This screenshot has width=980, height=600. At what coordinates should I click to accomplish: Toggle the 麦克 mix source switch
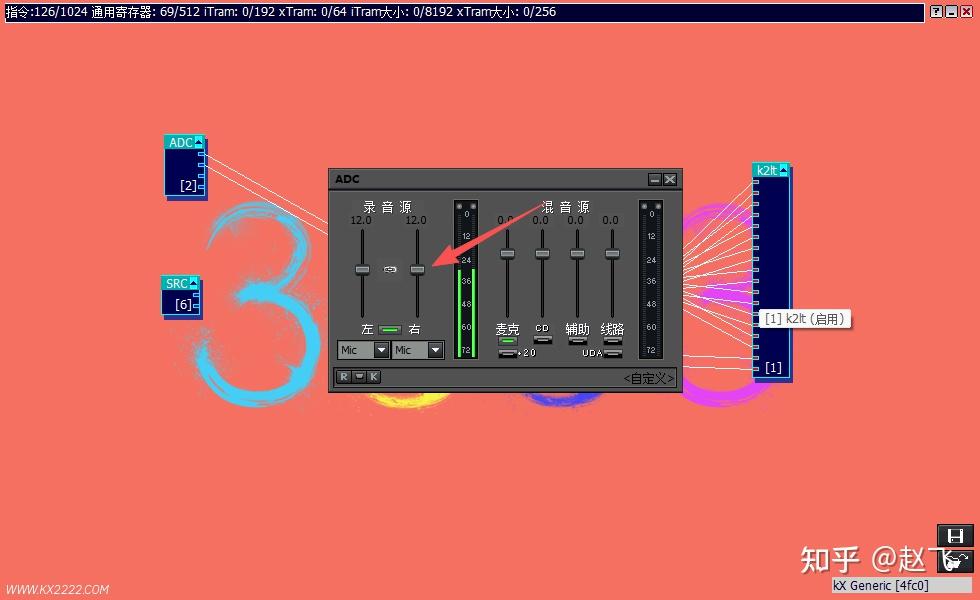tap(508, 341)
